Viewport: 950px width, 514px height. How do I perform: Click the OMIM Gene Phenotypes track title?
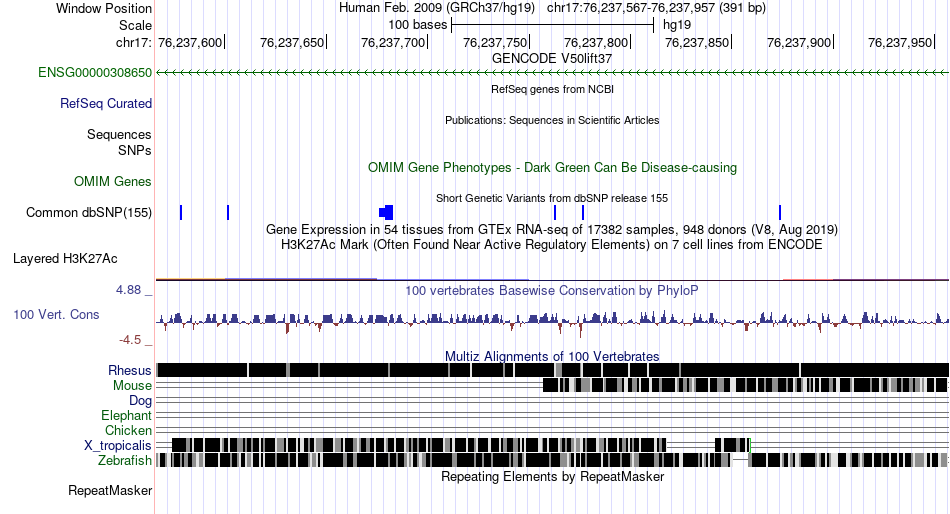tap(552, 167)
